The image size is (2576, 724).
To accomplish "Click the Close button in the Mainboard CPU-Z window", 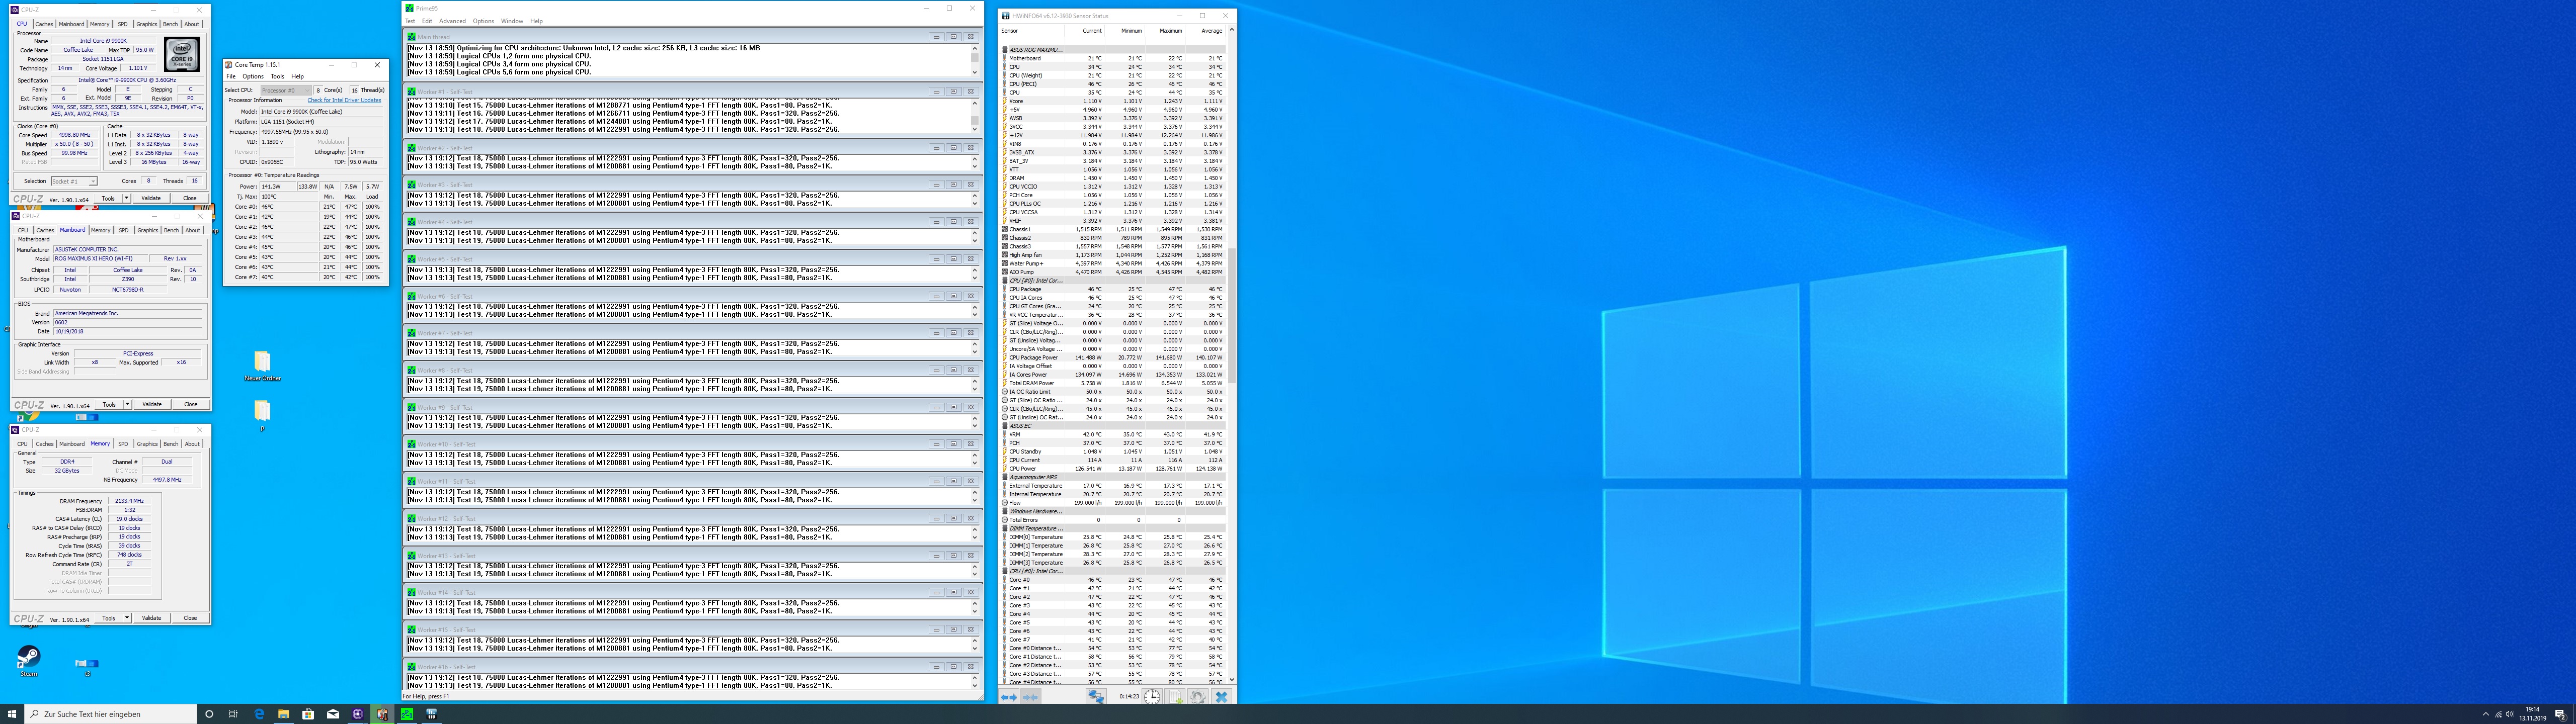I will click(190, 404).
